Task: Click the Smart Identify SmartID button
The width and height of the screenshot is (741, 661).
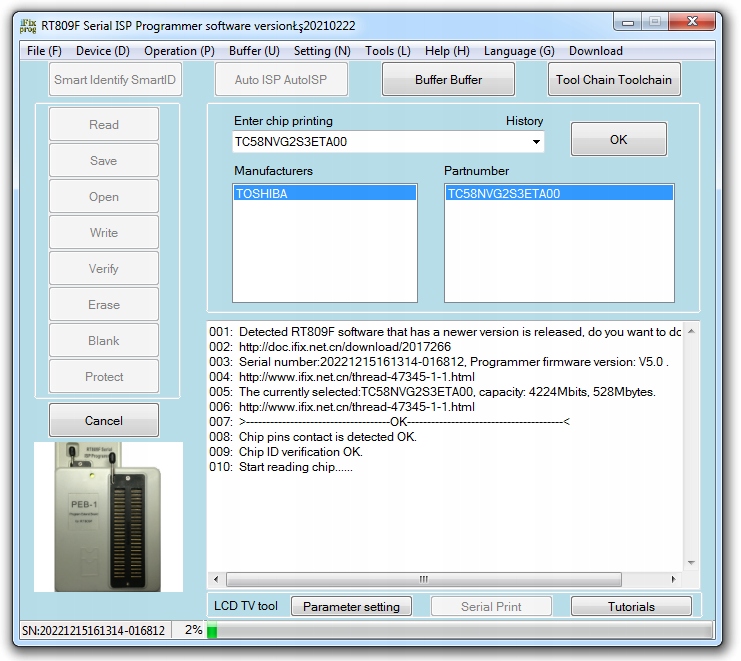Action: 115,79
